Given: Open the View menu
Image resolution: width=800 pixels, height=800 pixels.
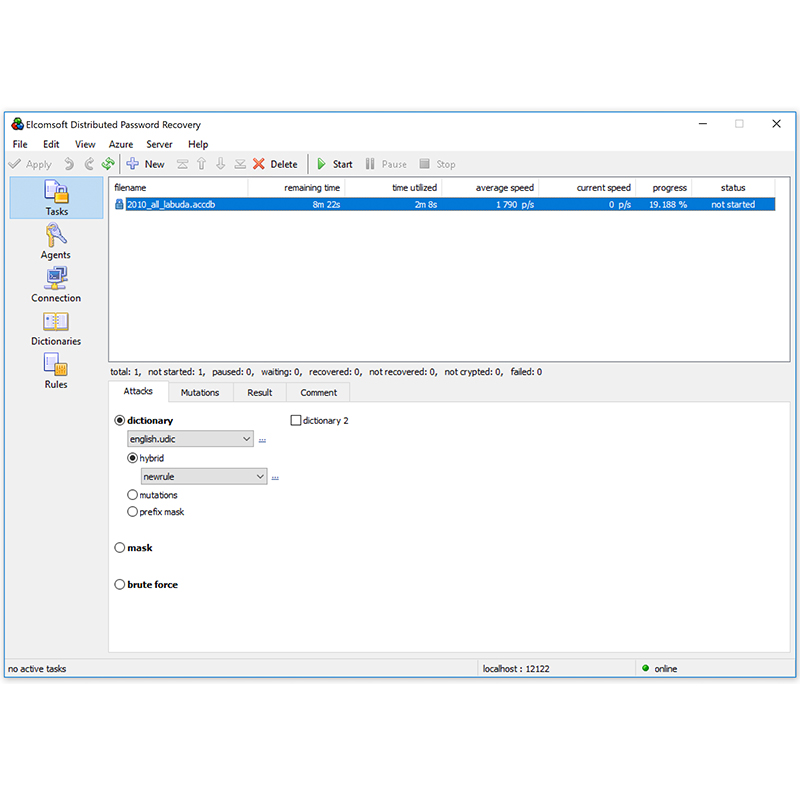Looking at the screenshot, I should pos(85,144).
